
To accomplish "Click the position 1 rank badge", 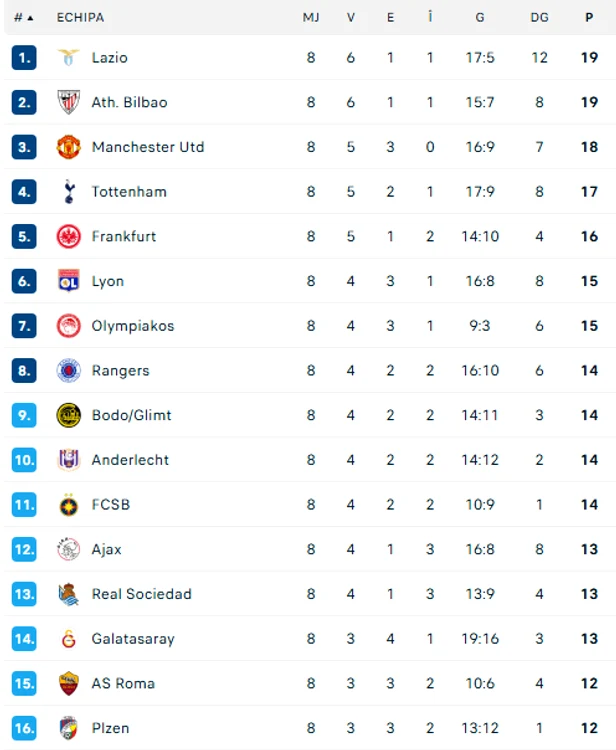I will (24, 57).
